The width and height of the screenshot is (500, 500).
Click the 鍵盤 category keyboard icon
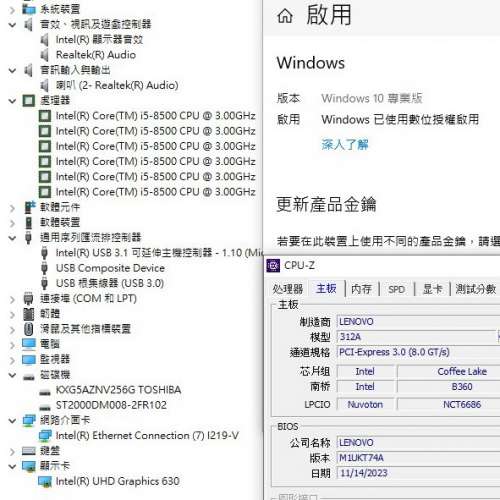[x=29, y=451]
